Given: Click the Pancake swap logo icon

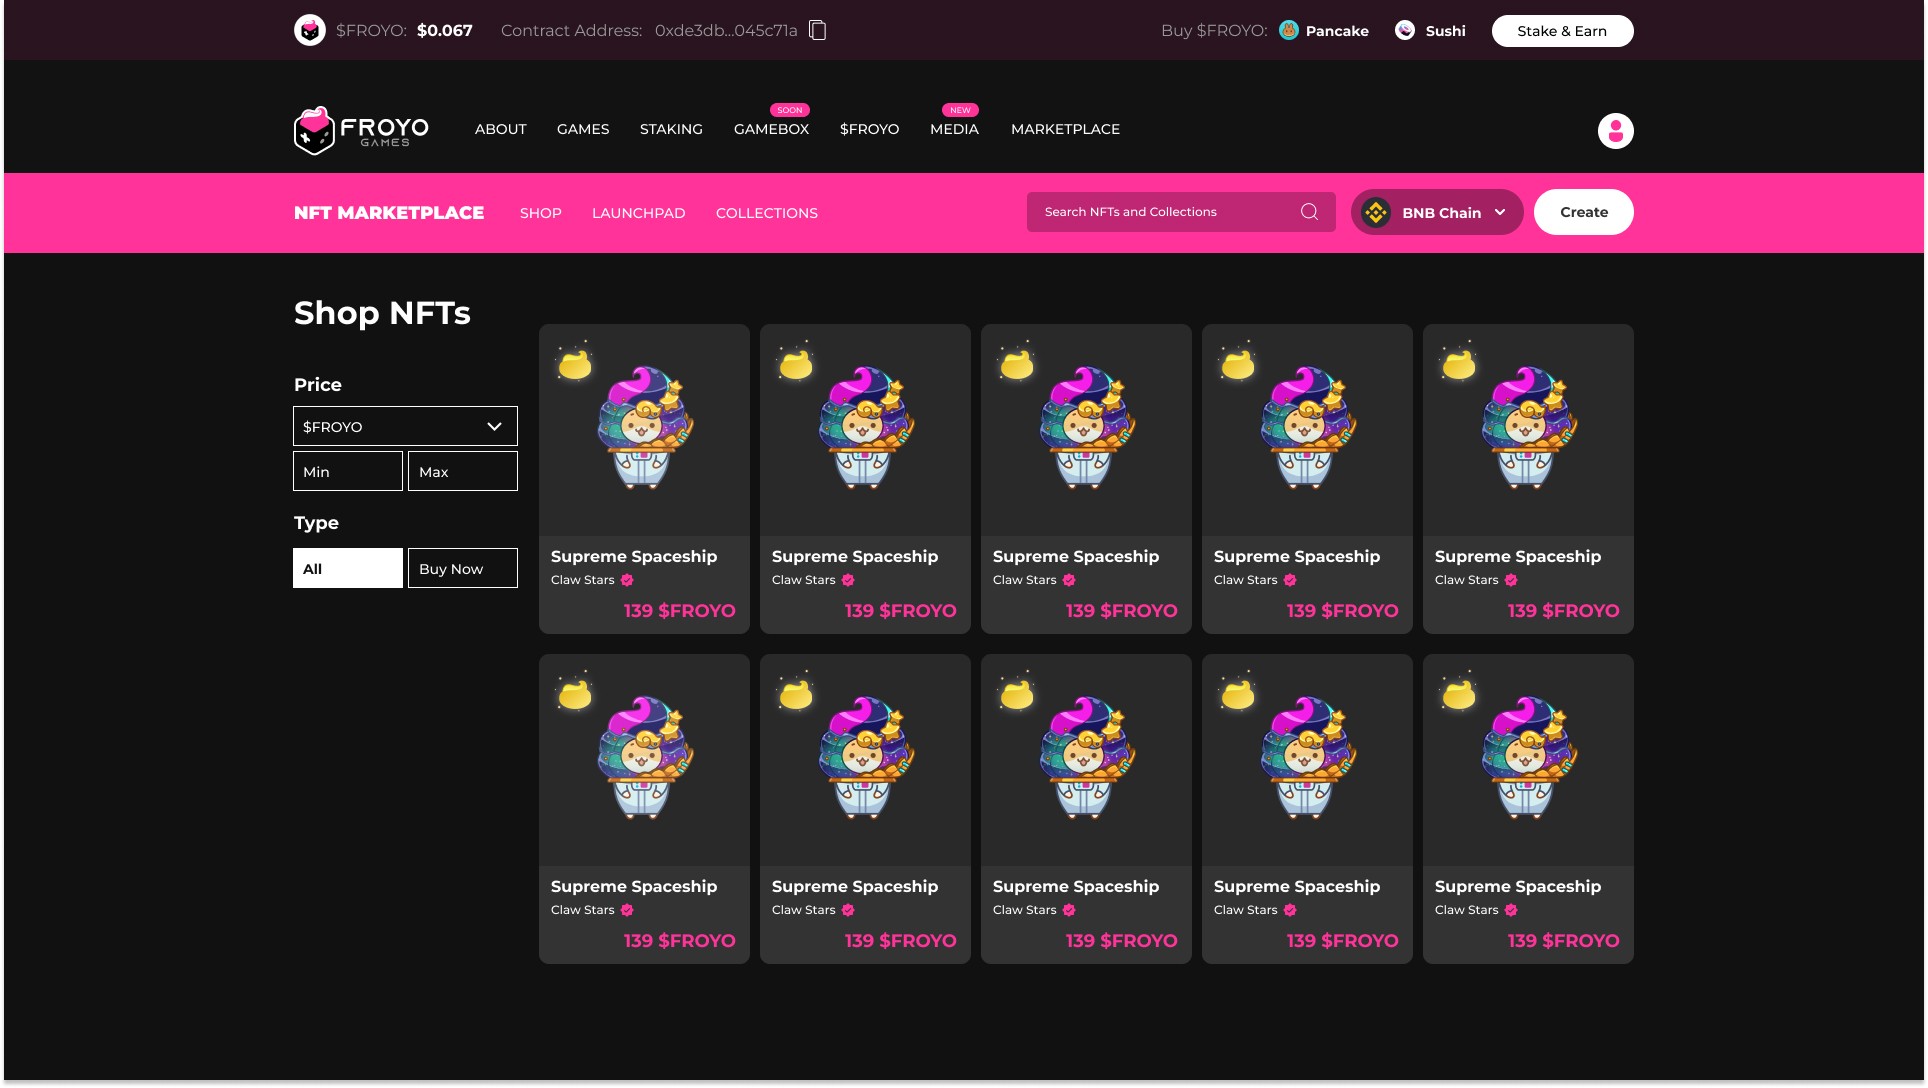Looking at the screenshot, I should [x=1289, y=30].
